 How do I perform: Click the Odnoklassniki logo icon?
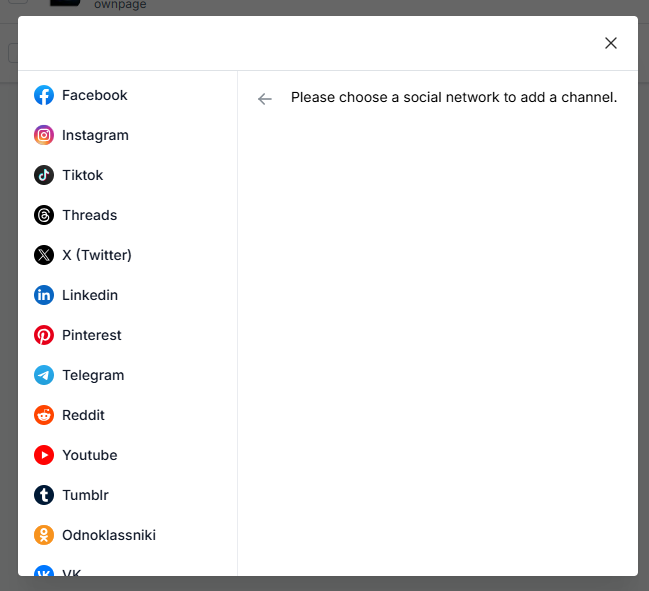point(44,535)
